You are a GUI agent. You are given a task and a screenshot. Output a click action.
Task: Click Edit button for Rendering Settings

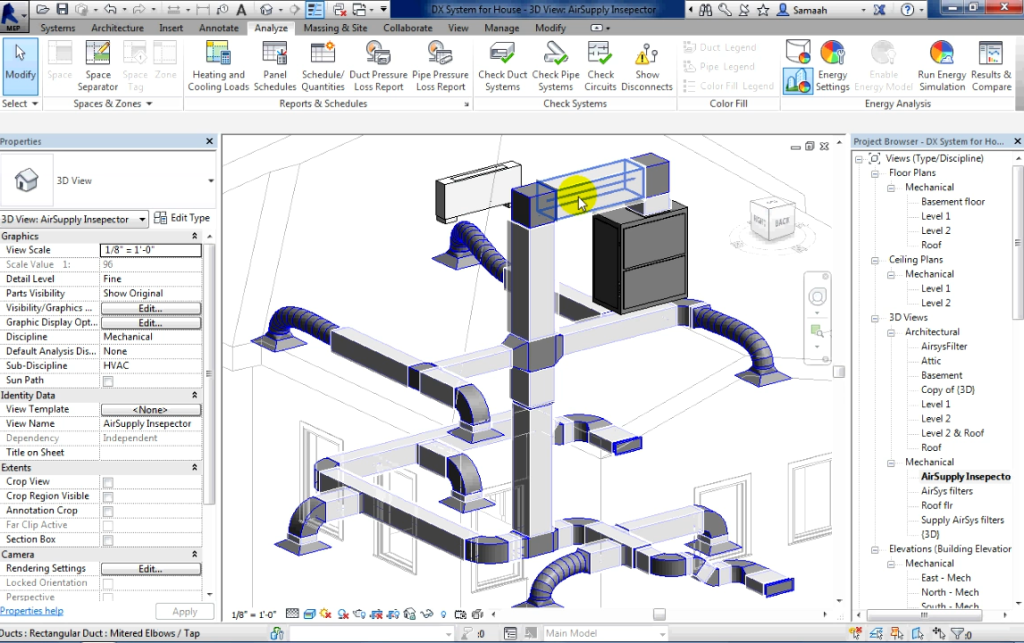[x=151, y=569]
